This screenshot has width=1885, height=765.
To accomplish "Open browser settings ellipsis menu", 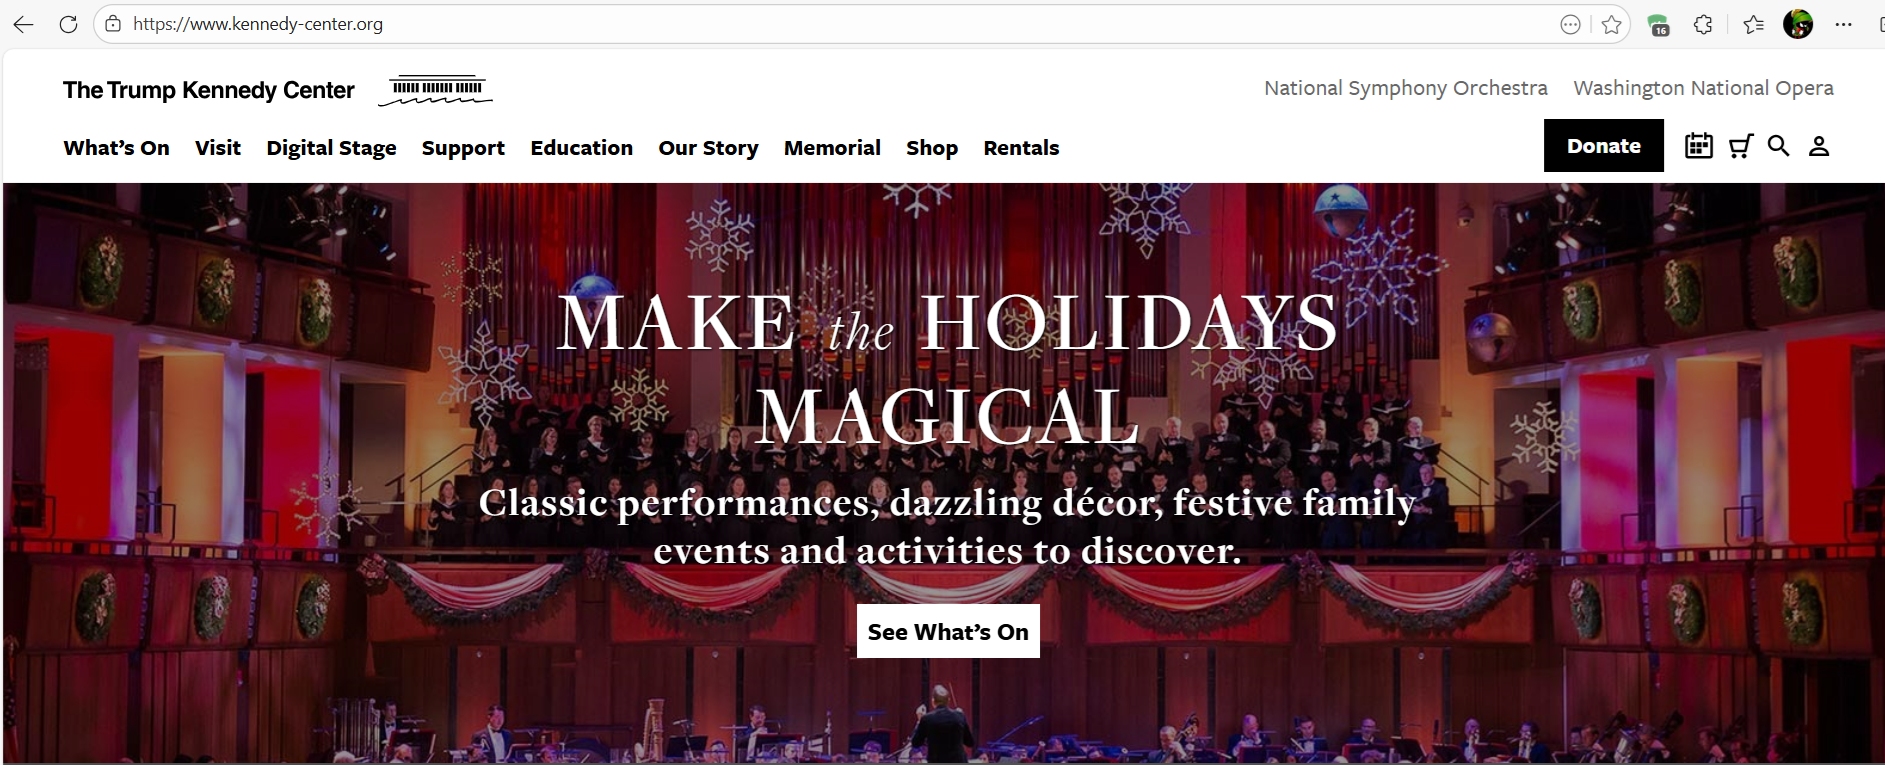I will [1844, 25].
